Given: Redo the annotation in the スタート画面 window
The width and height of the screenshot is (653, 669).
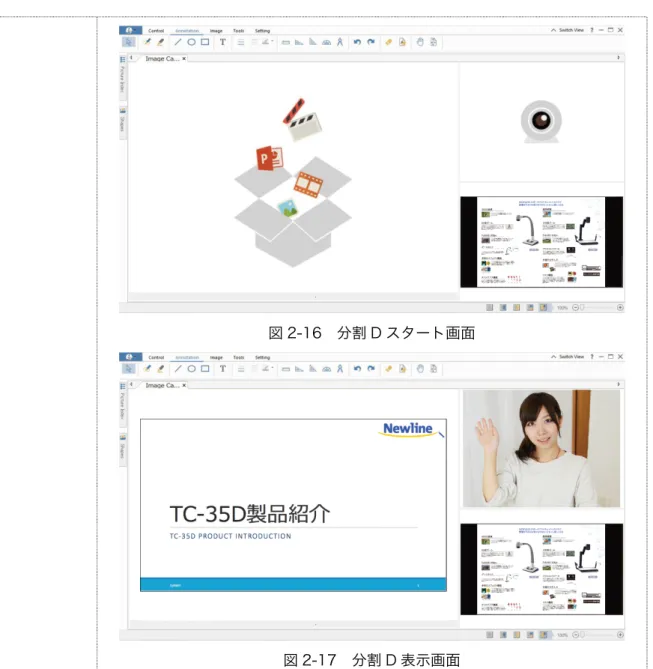Looking at the screenshot, I should coord(371,42).
